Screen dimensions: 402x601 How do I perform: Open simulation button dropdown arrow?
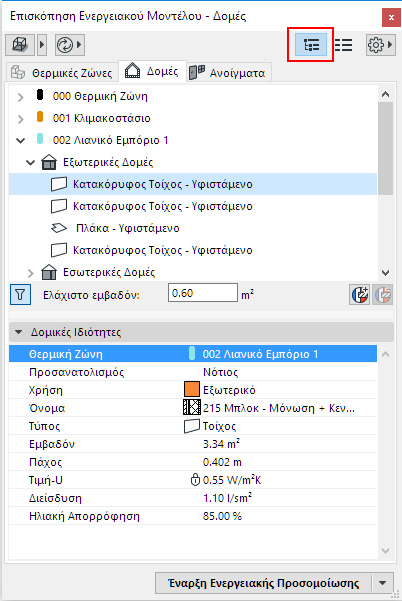(x=382, y=583)
